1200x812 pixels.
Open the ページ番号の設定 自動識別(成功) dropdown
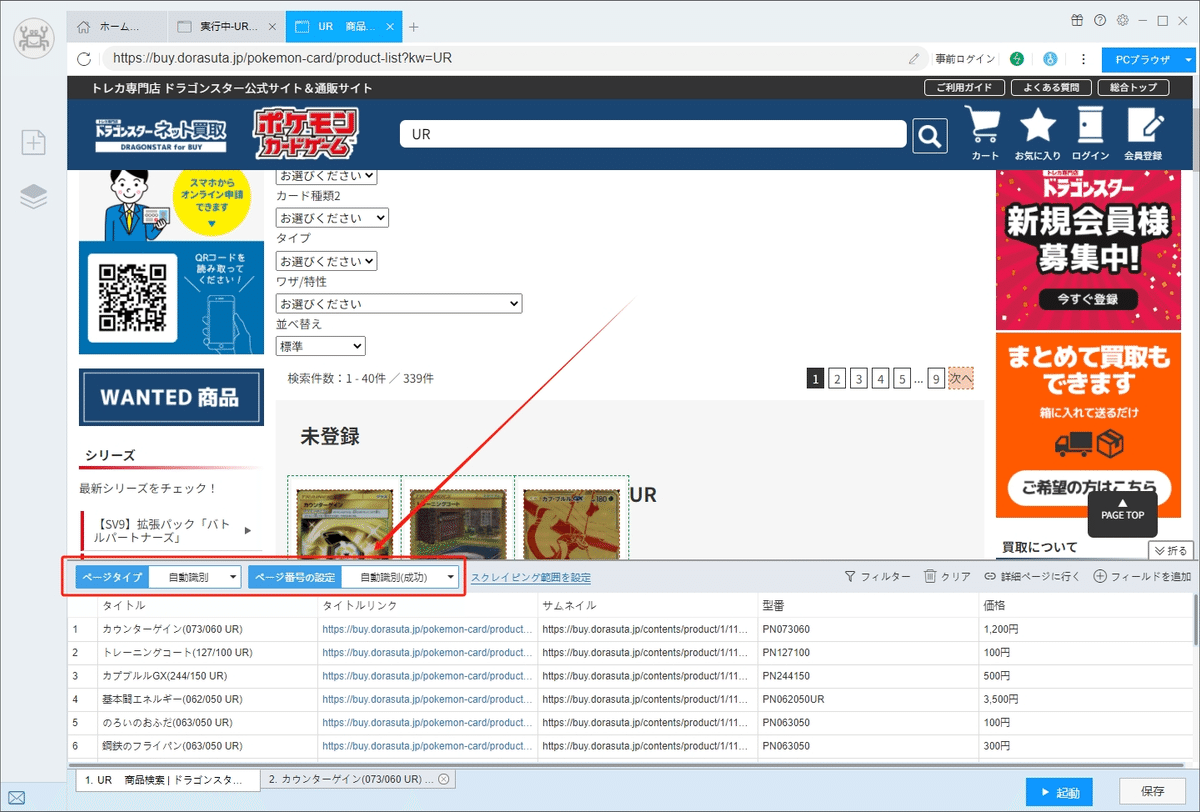pos(400,577)
